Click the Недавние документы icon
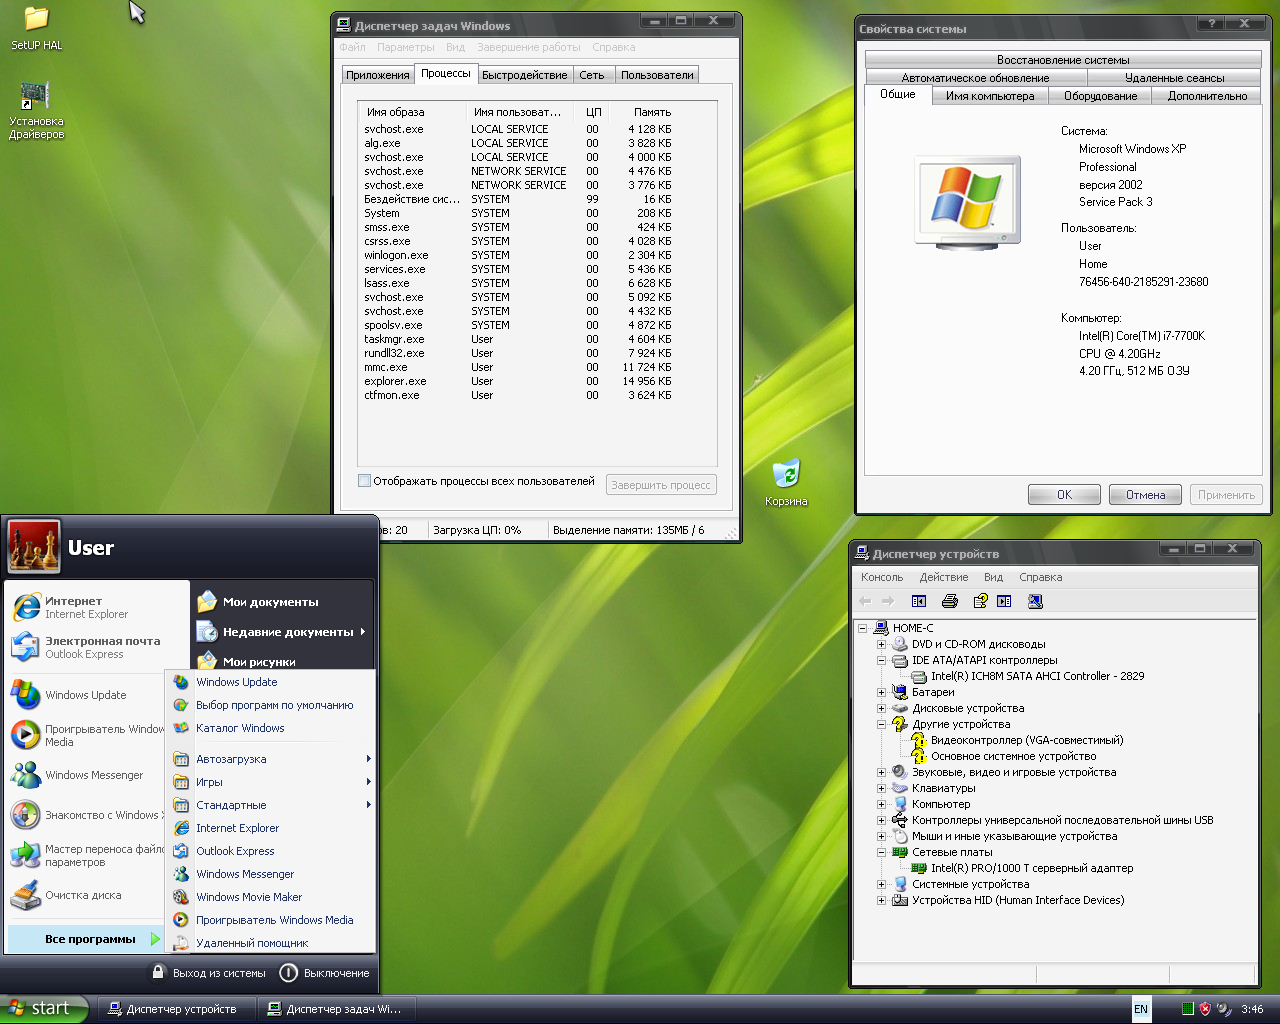 coord(207,631)
